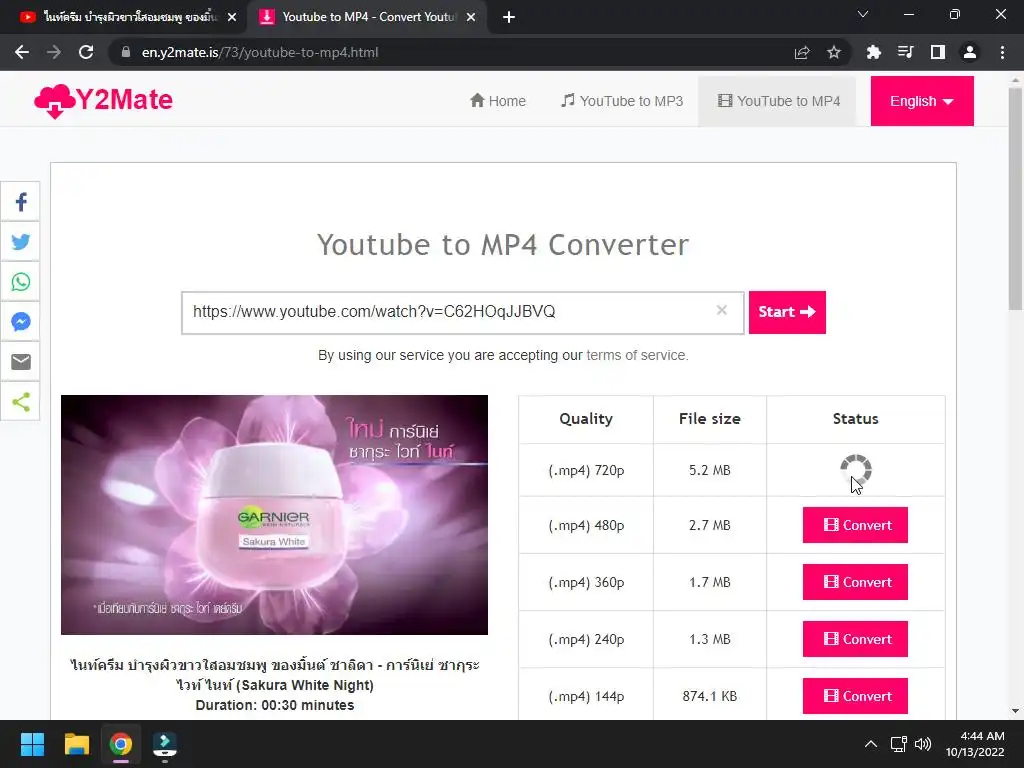Open the volume icon in system tray
This screenshot has height=768, width=1024.
tap(923, 744)
